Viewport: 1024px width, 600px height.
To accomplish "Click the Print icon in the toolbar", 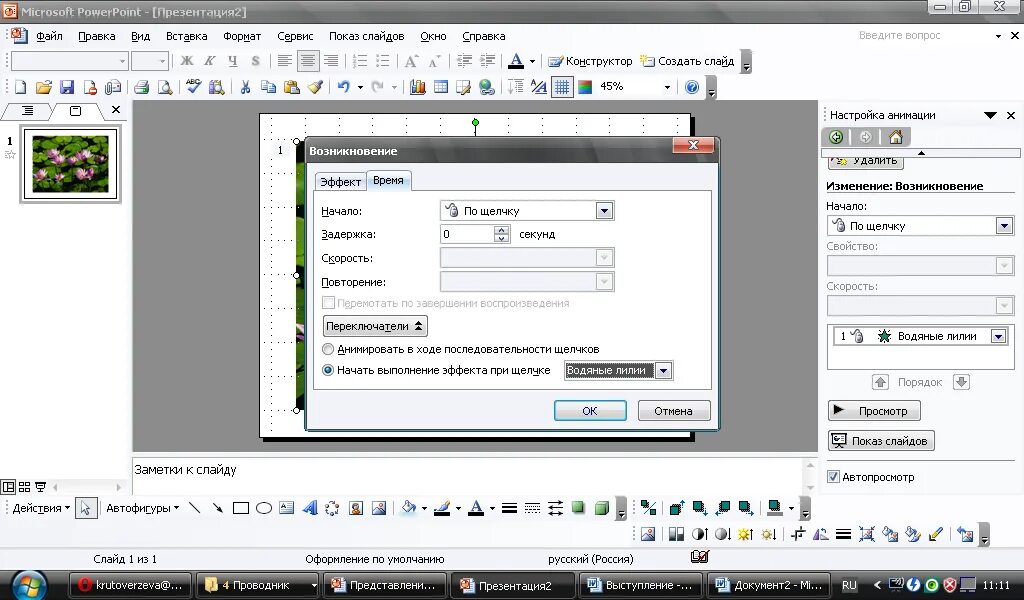I will click(x=141, y=87).
